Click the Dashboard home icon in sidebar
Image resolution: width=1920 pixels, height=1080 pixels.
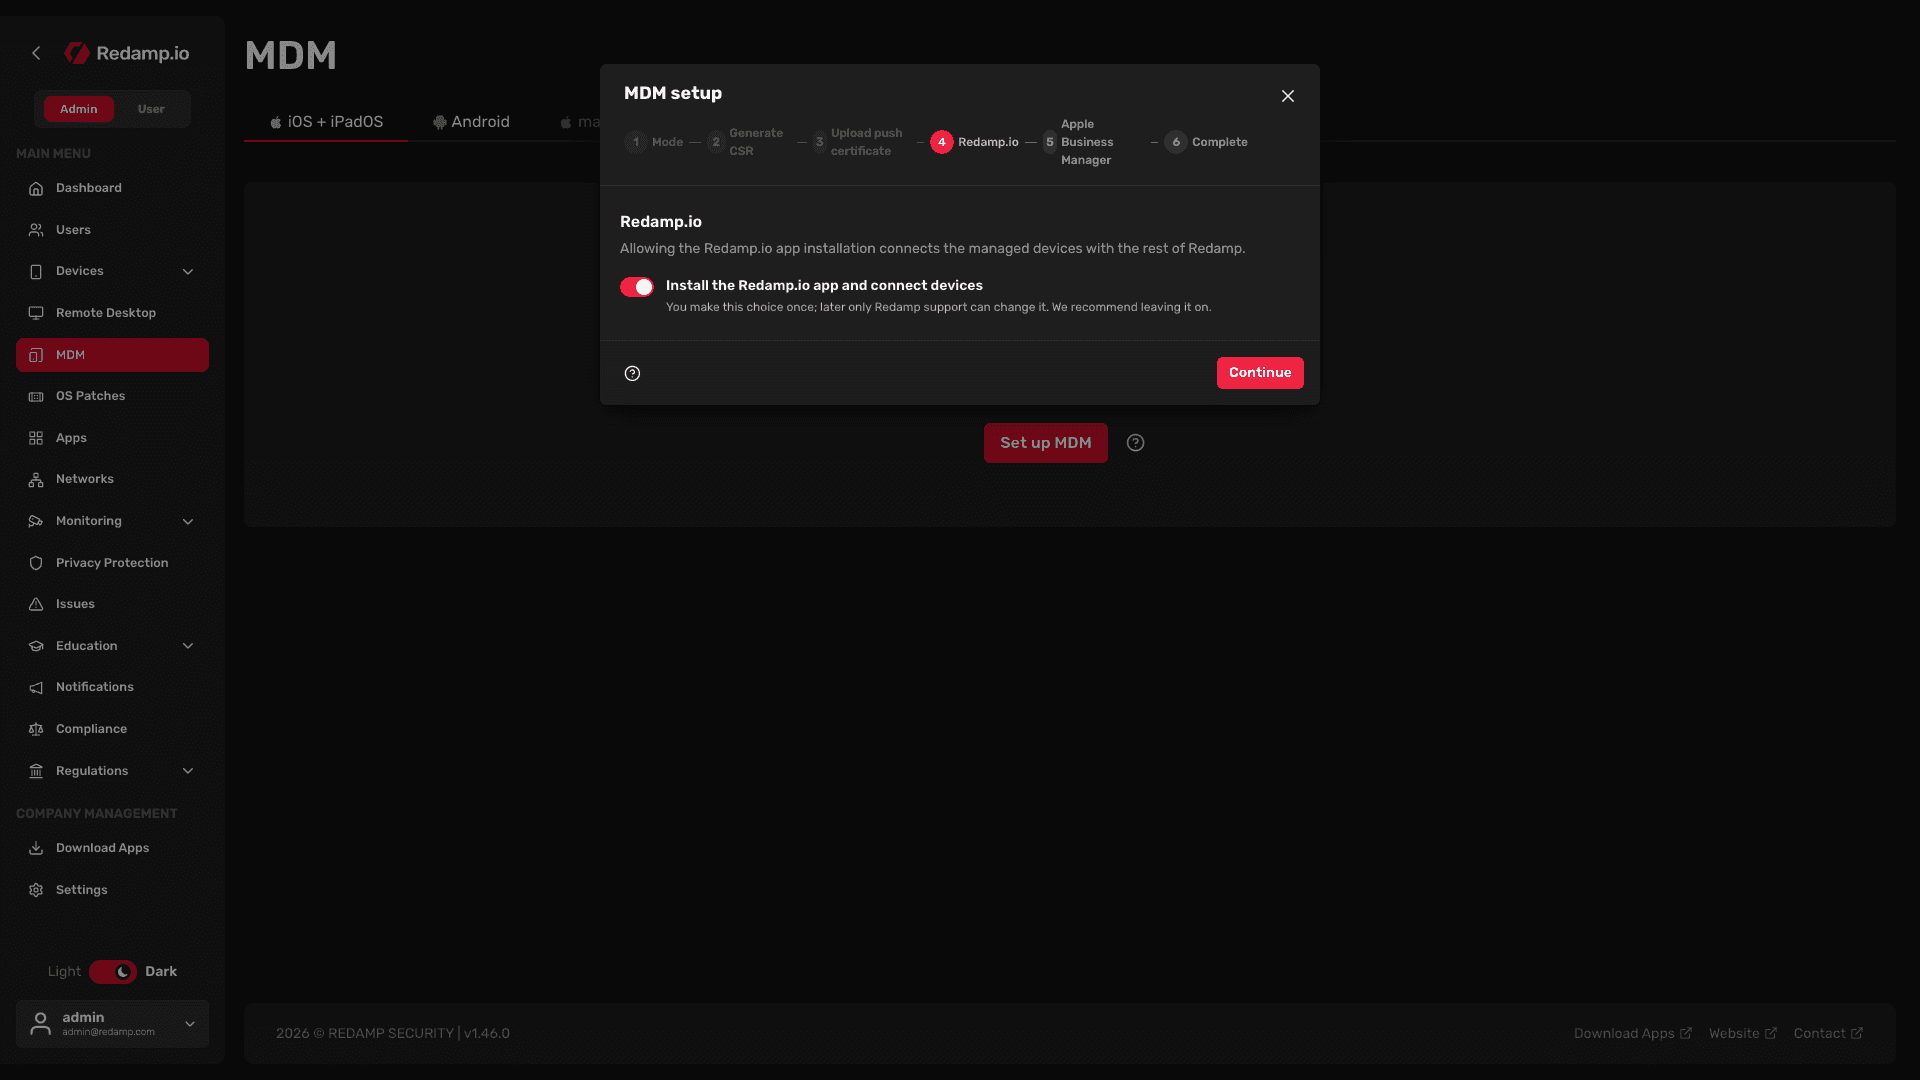(36, 188)
